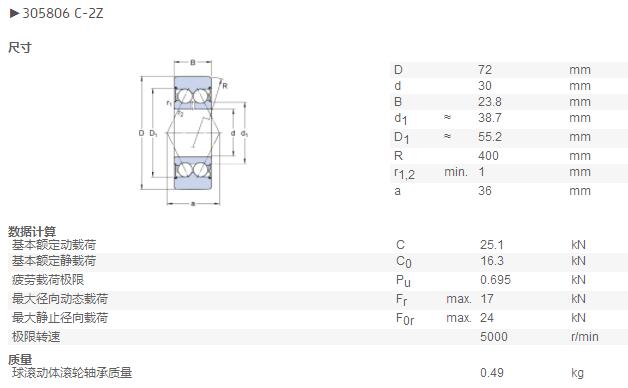The height and width of the screenshot is (388, 628).
Task: Click the bore diameter d value 30
Action: (485, 86)
